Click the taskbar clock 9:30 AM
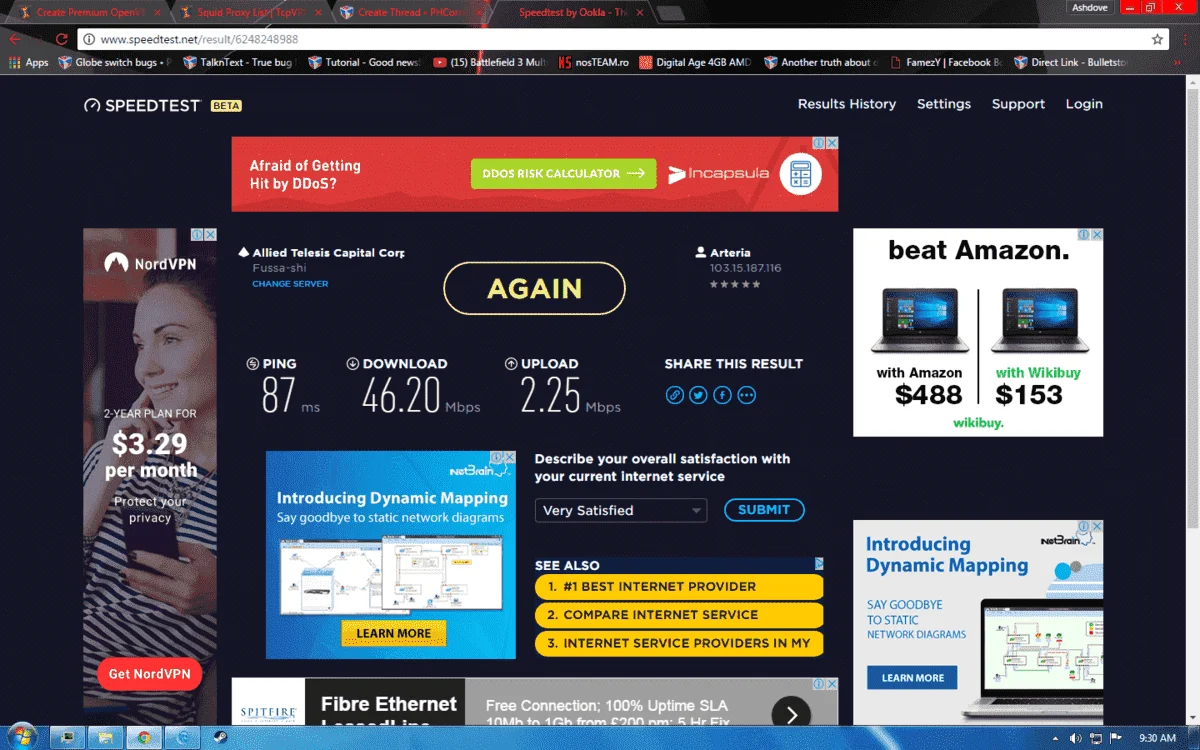1200x750 pixels. pos(1157,738)
